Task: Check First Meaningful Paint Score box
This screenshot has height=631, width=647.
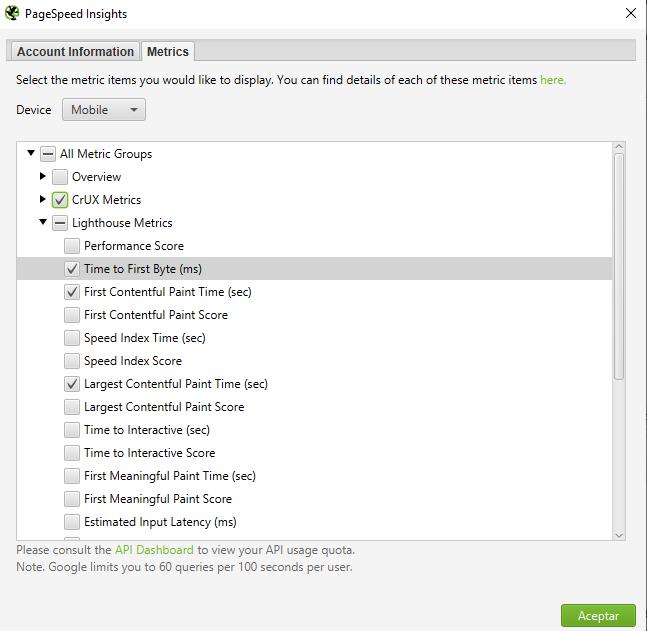Action: pos(72,499)
